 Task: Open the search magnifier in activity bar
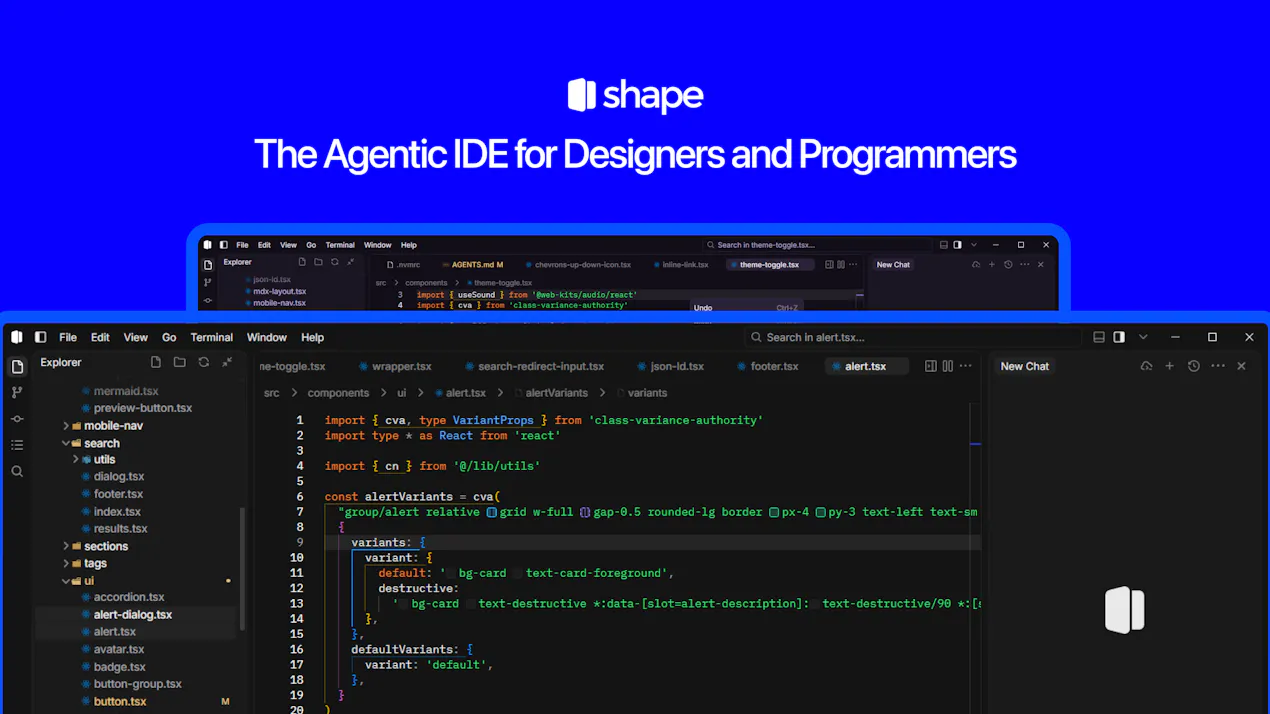click(17, 471)
